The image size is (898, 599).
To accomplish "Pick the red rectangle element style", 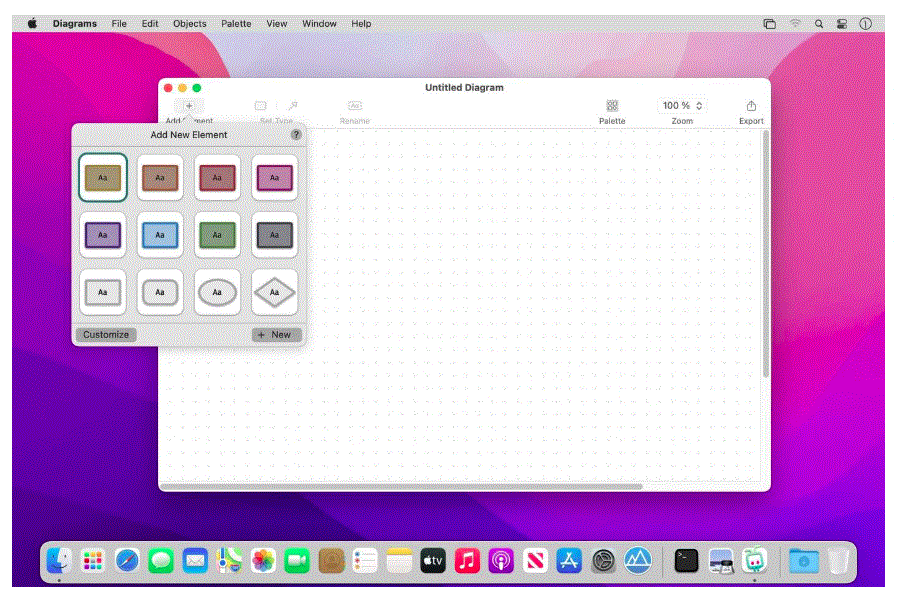I will (x=217, y=178).
